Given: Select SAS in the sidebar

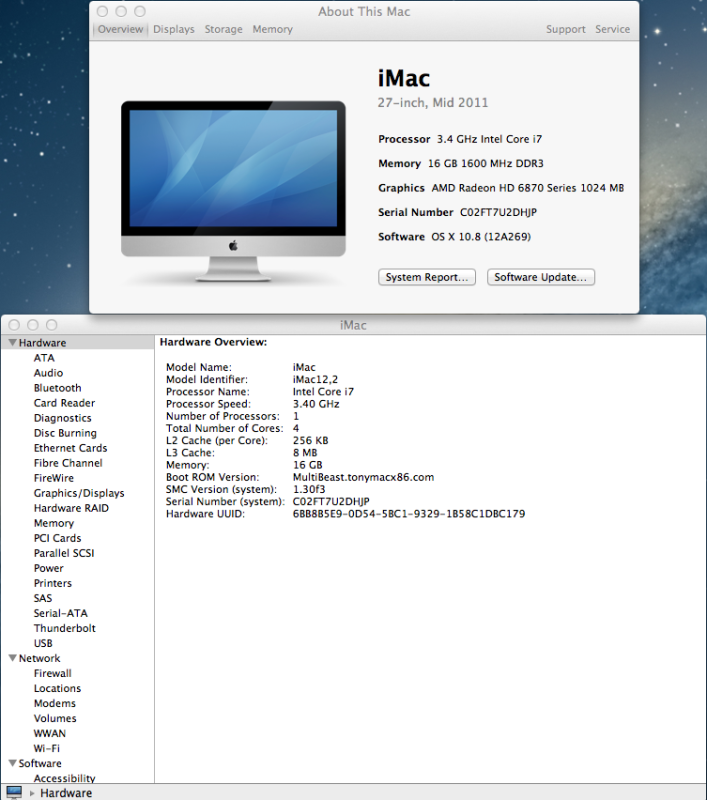Looking at the screenshot, I should point(43,598).
